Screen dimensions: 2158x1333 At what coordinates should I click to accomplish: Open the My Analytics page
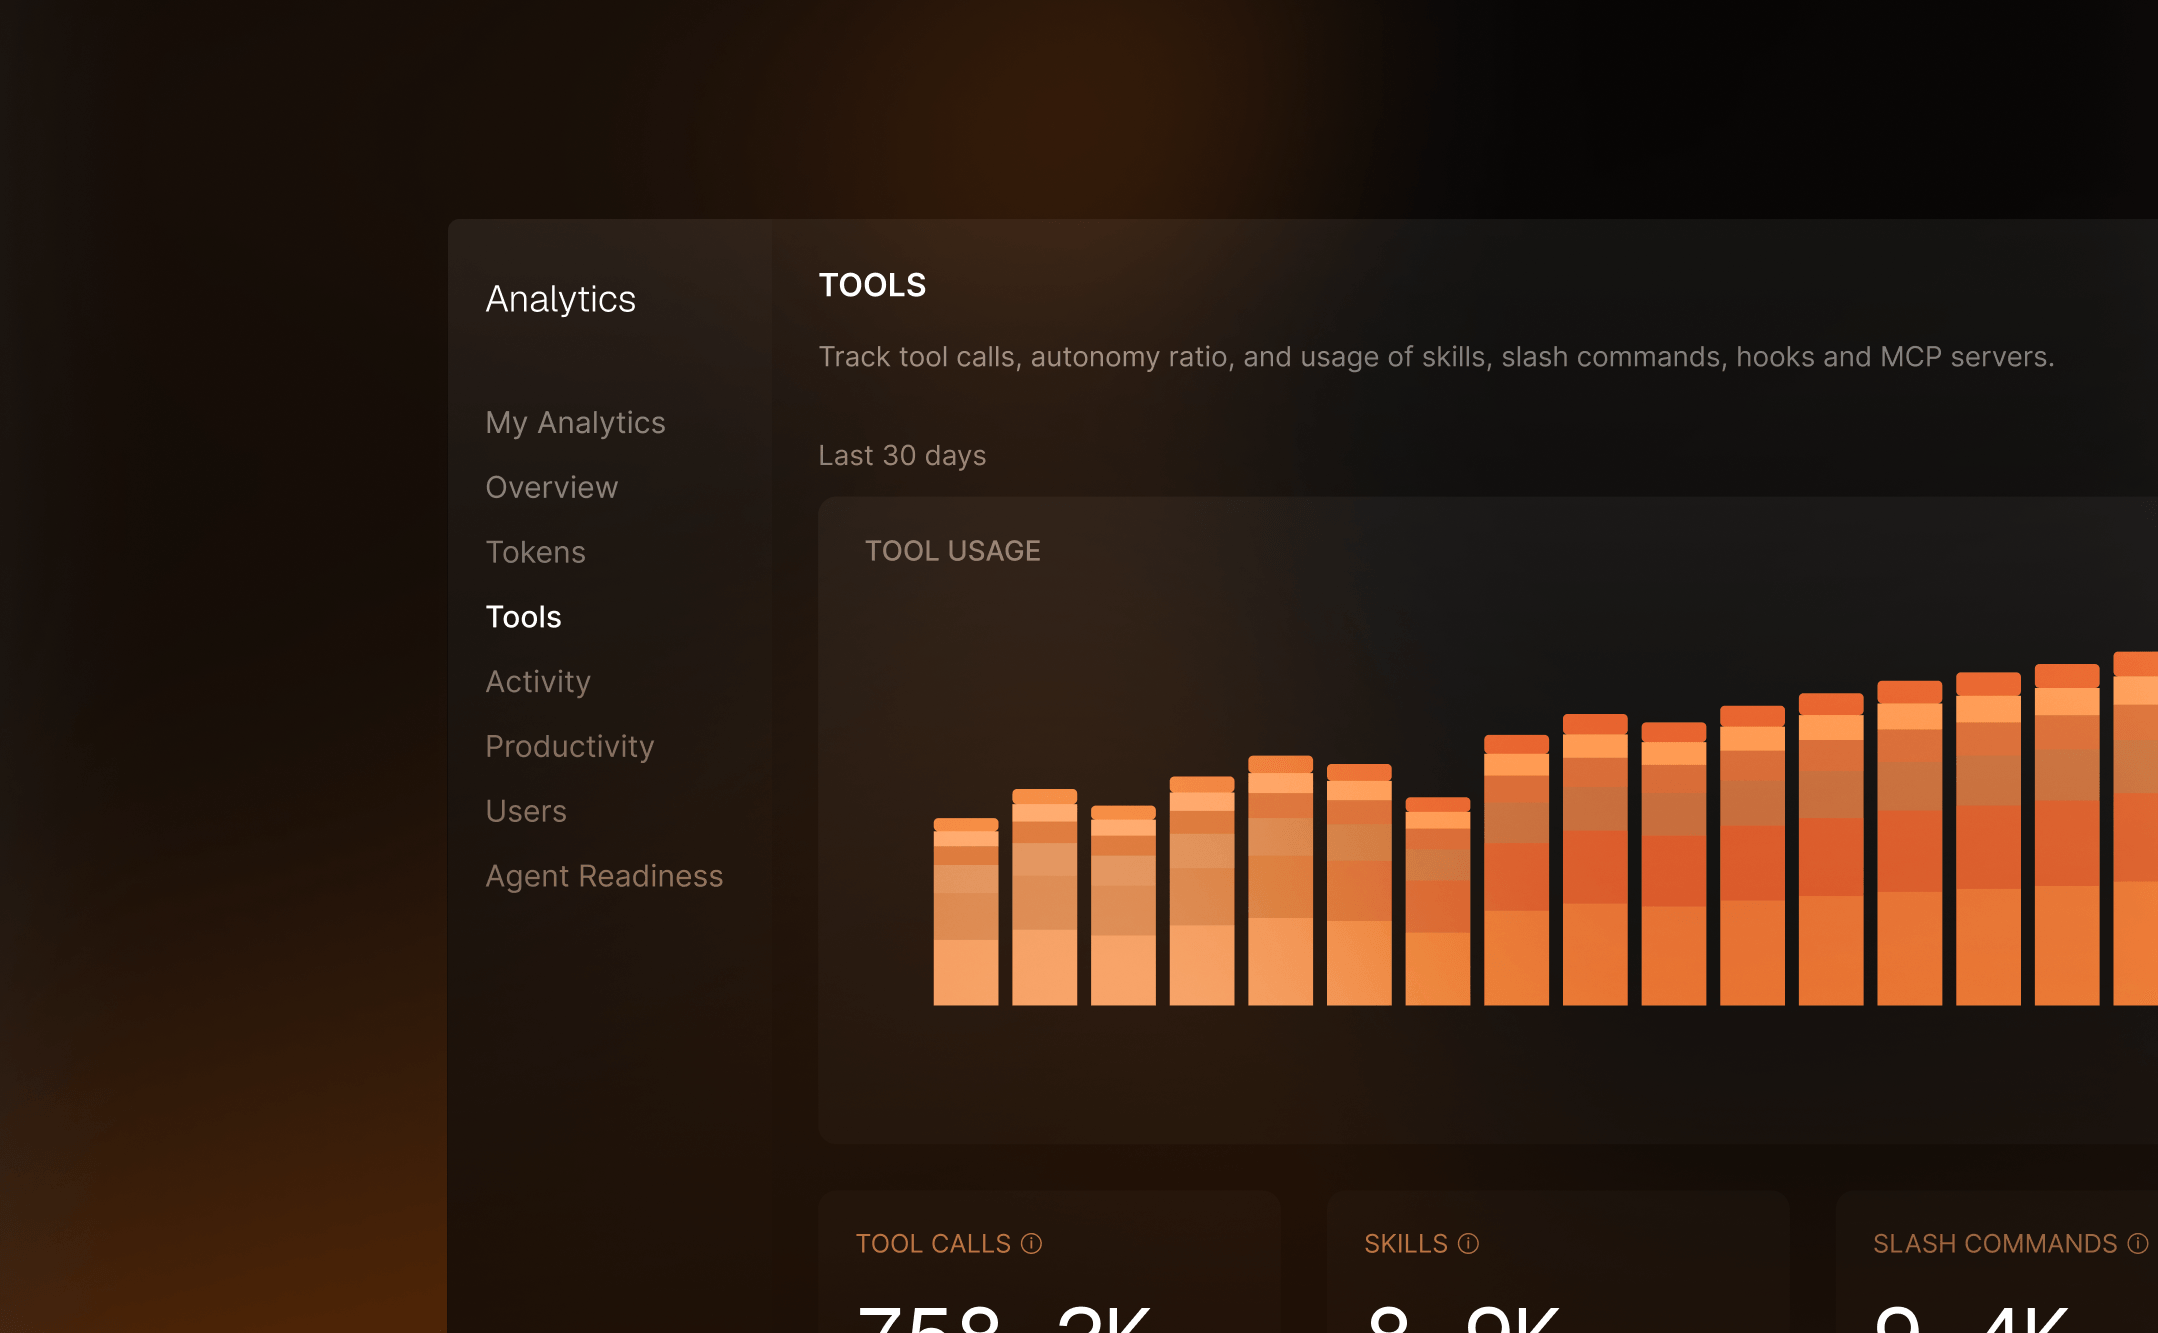575,422
